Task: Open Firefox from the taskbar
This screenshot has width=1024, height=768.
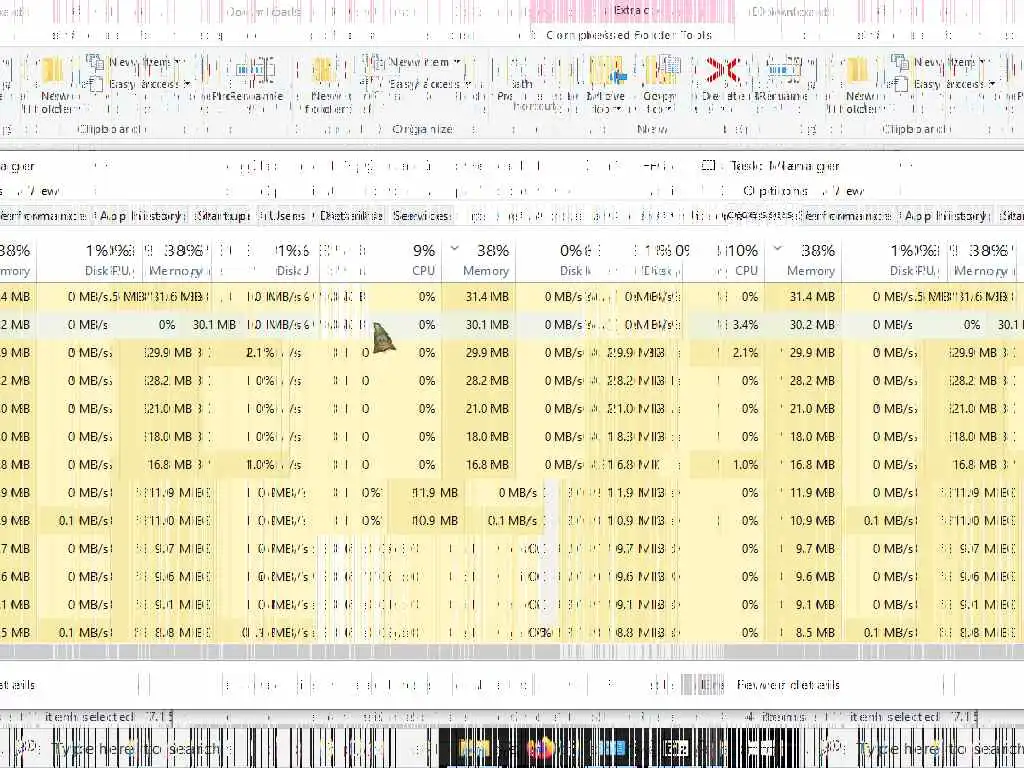Action: 541,748
